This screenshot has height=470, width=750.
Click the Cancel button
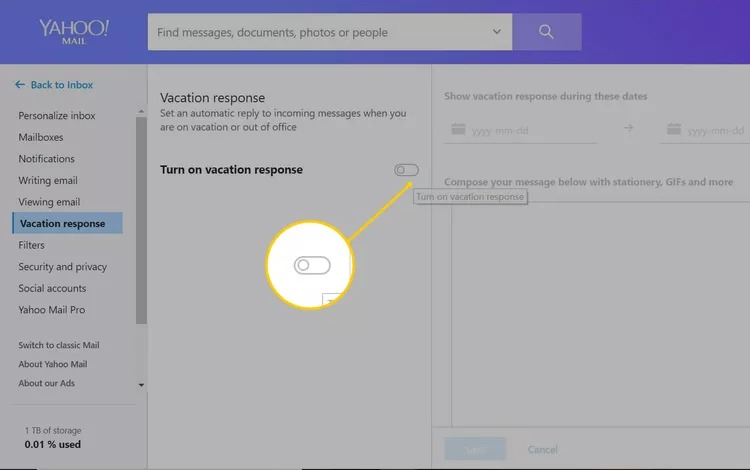(542, 449)
